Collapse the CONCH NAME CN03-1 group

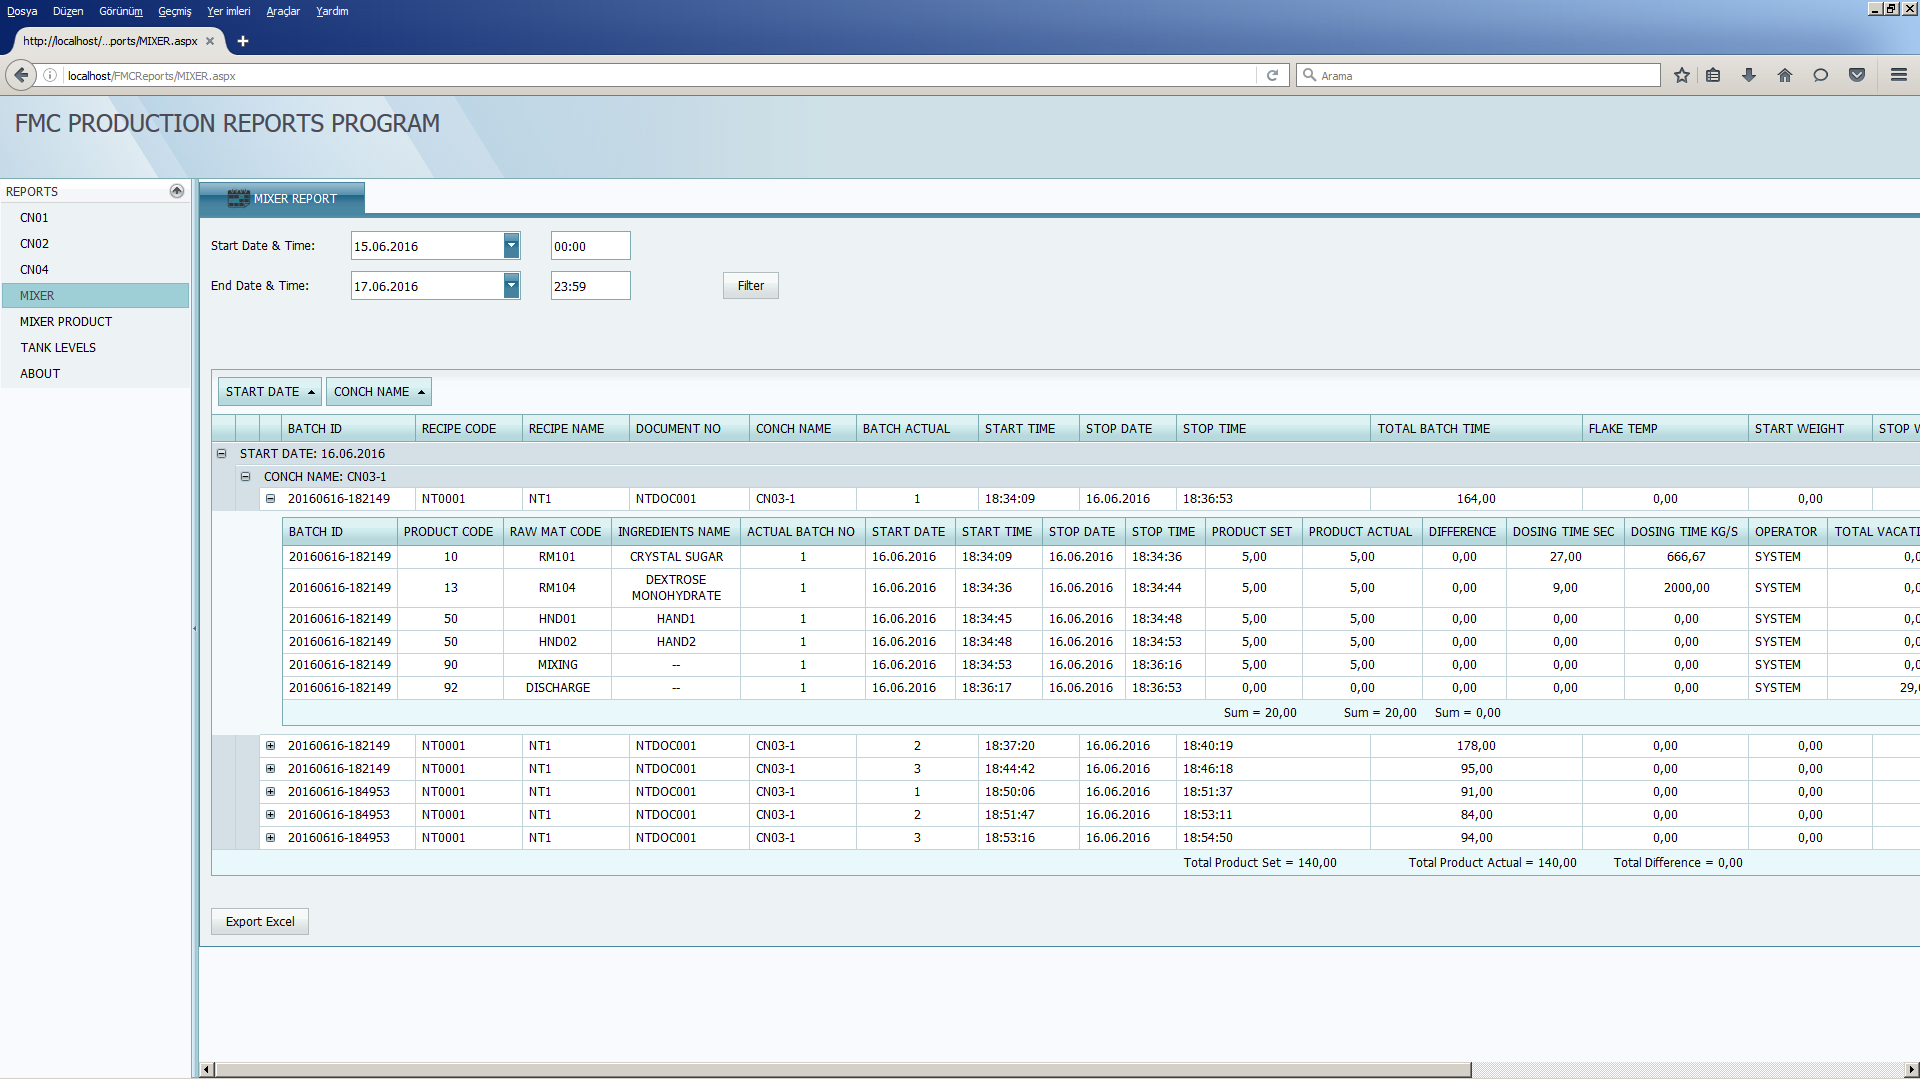point(246,476)
